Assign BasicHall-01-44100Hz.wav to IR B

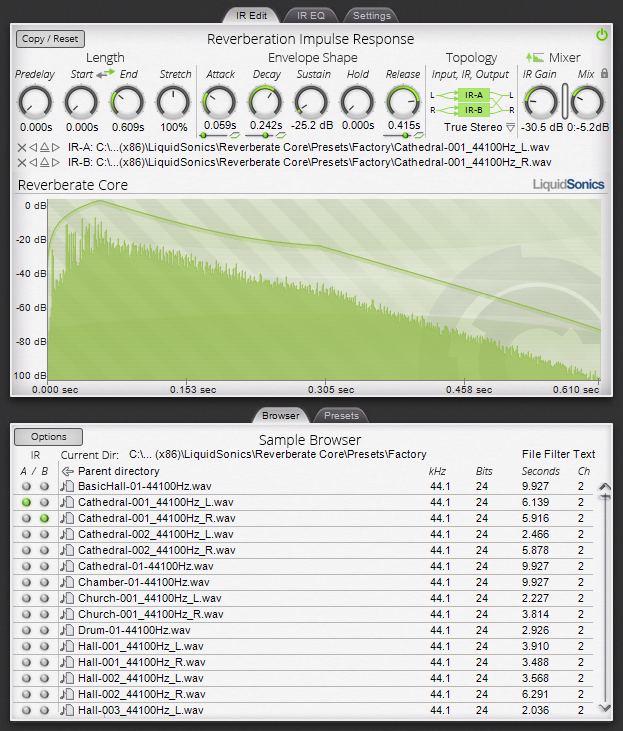(x=44, y=487)
